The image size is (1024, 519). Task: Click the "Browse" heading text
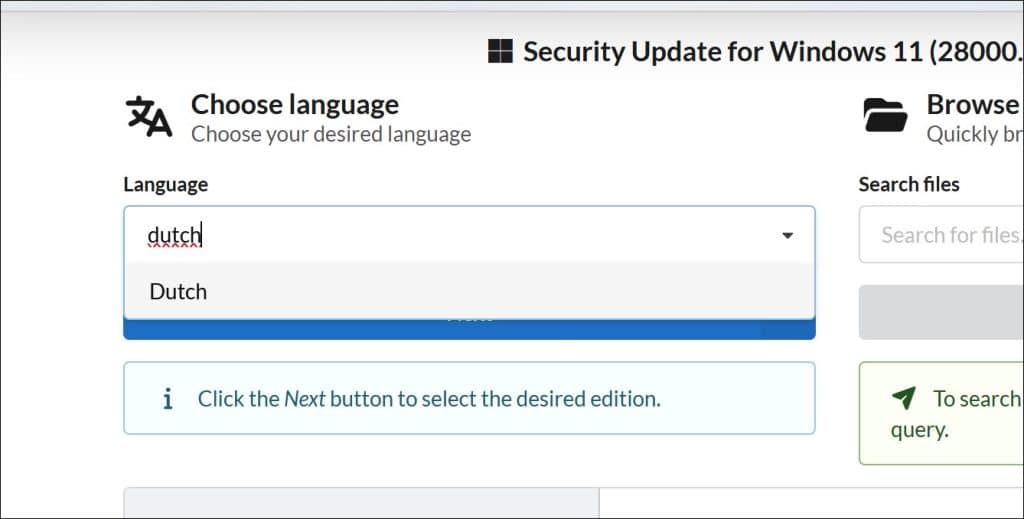(972, 104)
